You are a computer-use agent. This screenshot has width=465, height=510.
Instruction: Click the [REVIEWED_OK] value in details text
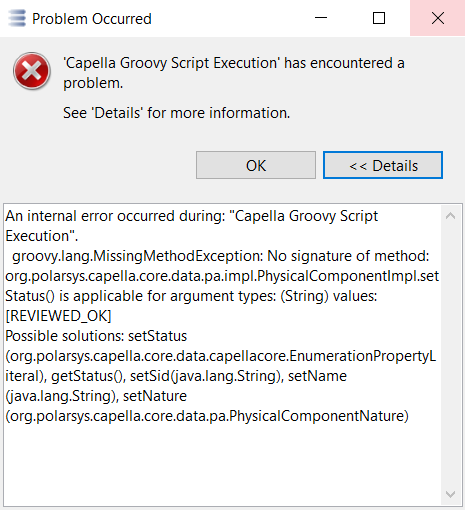tap(58, 316)
